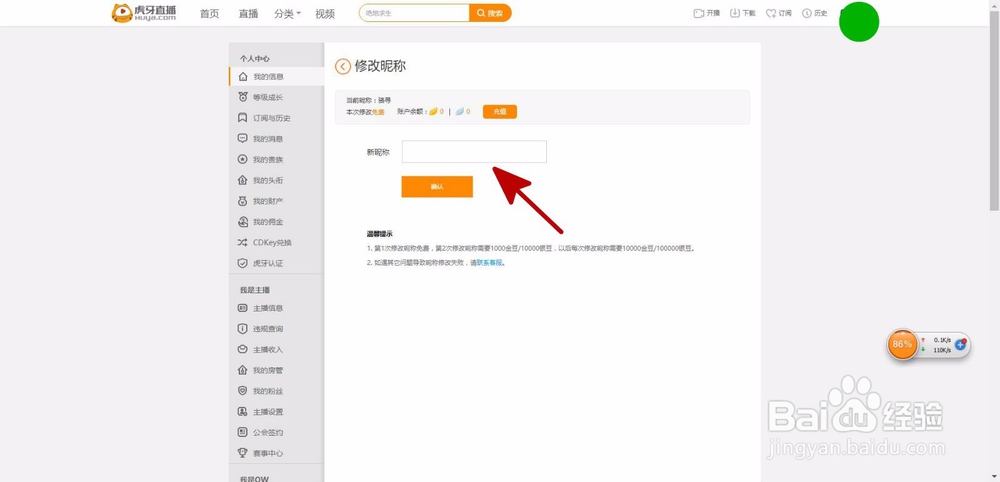Click the 110K/s download speed text
This screenshot has height=482, width=1000.
943,350
